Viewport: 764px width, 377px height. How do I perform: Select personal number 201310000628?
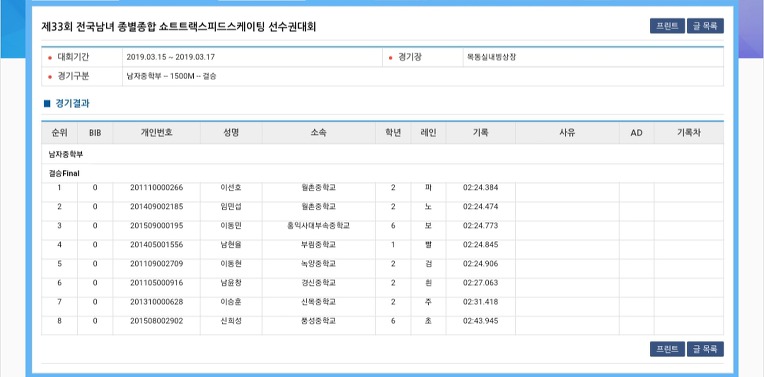pos(156,302)
